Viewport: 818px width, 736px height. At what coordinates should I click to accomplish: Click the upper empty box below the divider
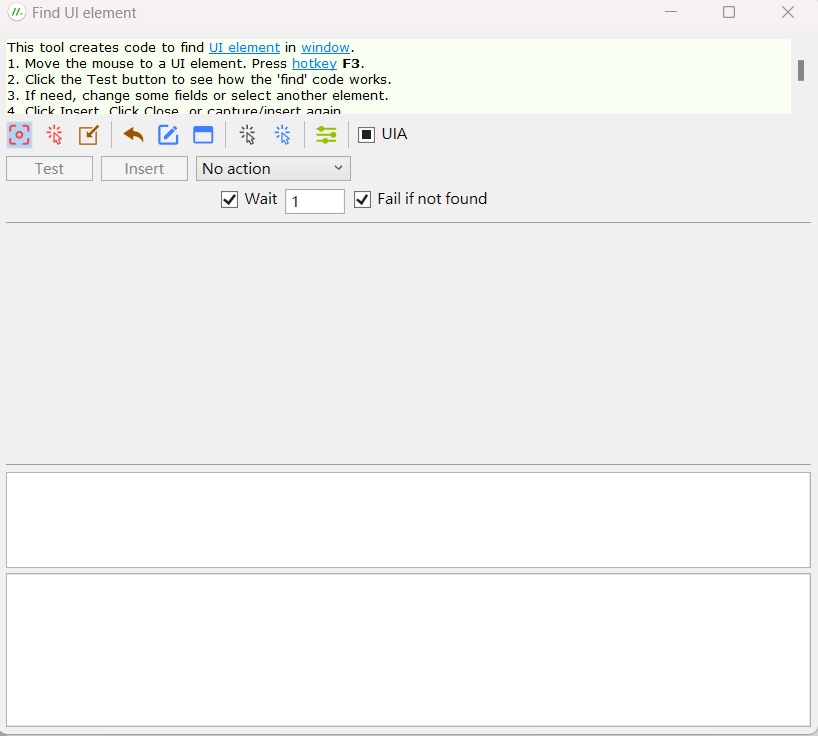[408, 520]
